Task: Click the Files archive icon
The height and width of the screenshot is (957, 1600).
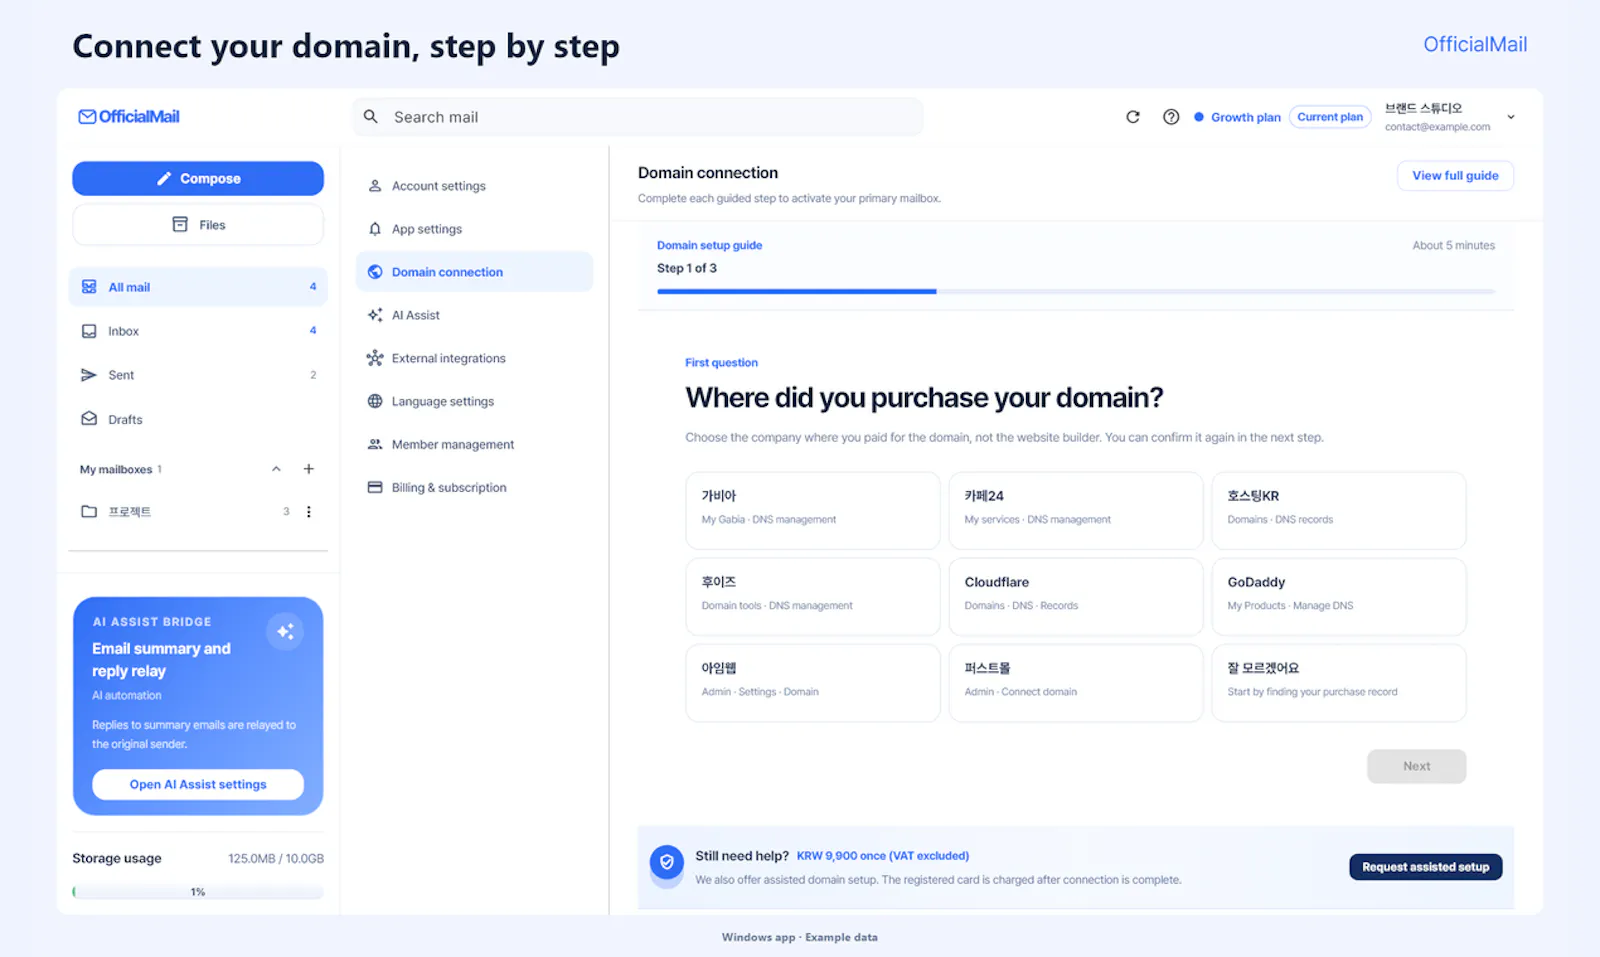Action: tap(180, 225)
